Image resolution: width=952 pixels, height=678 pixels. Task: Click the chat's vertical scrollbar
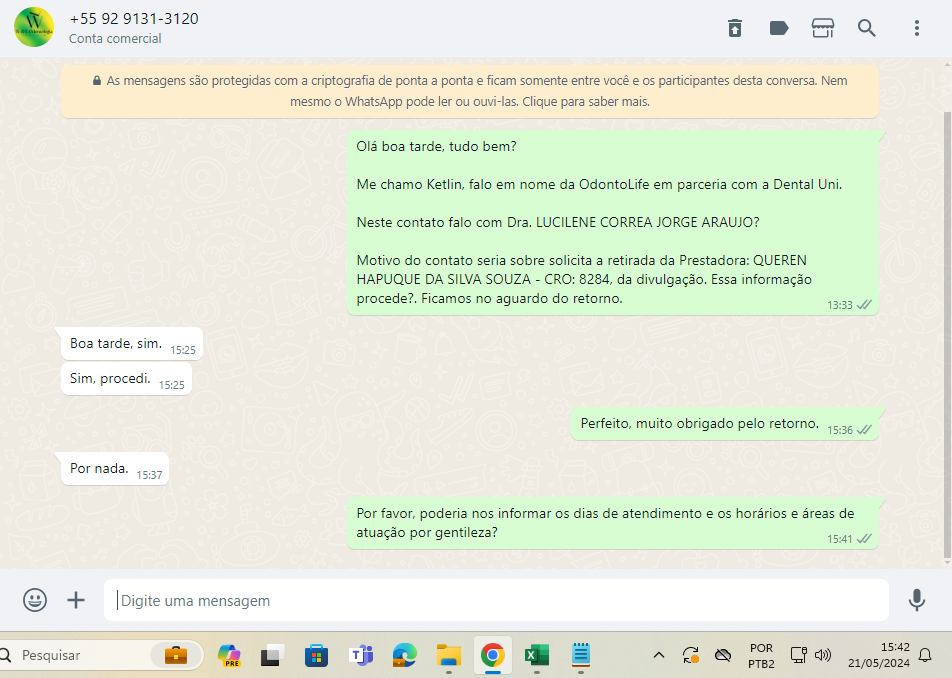pos(947,340)
